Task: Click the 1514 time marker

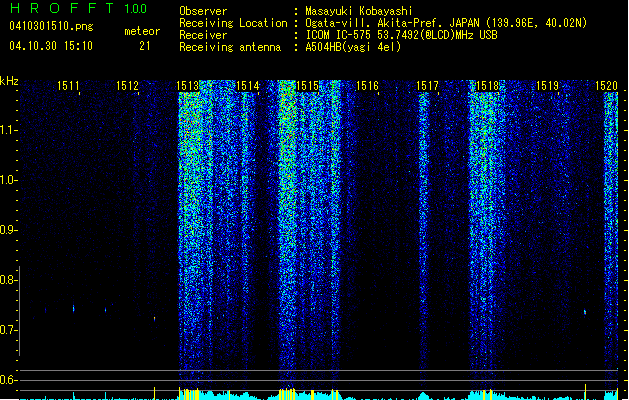Action: click(x=248, y=86)
